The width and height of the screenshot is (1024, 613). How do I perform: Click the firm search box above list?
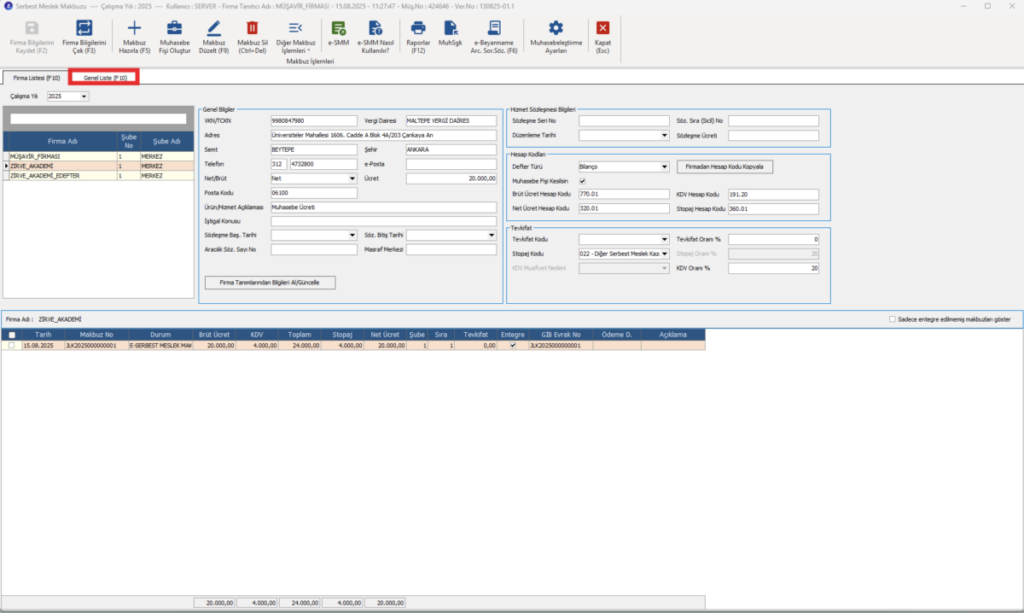98,119
